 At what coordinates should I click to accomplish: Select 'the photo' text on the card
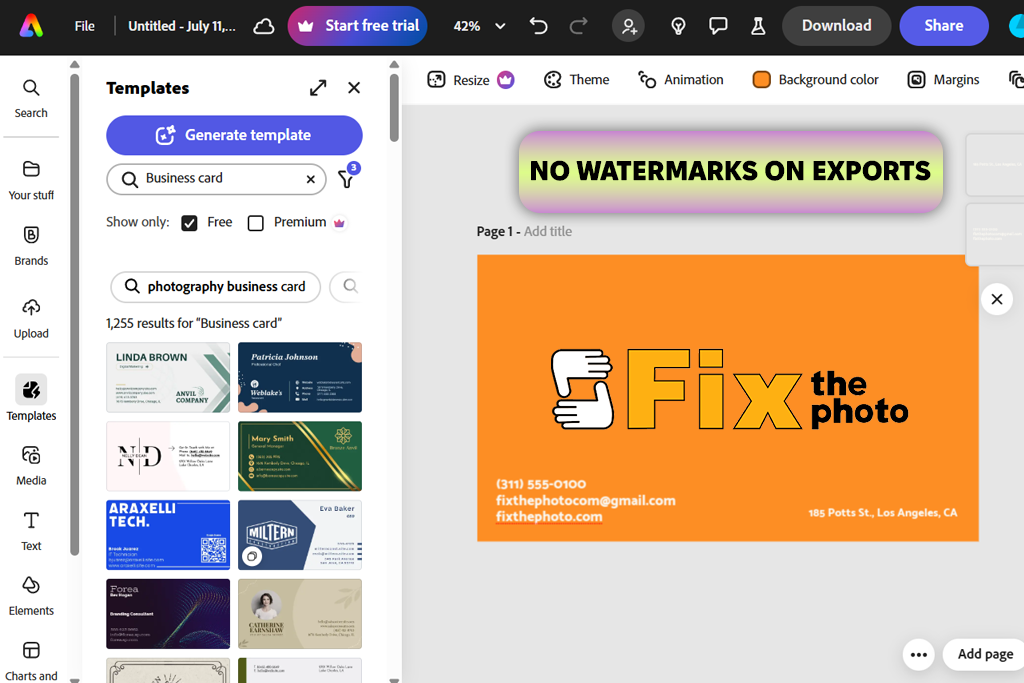tap(859, 398)
